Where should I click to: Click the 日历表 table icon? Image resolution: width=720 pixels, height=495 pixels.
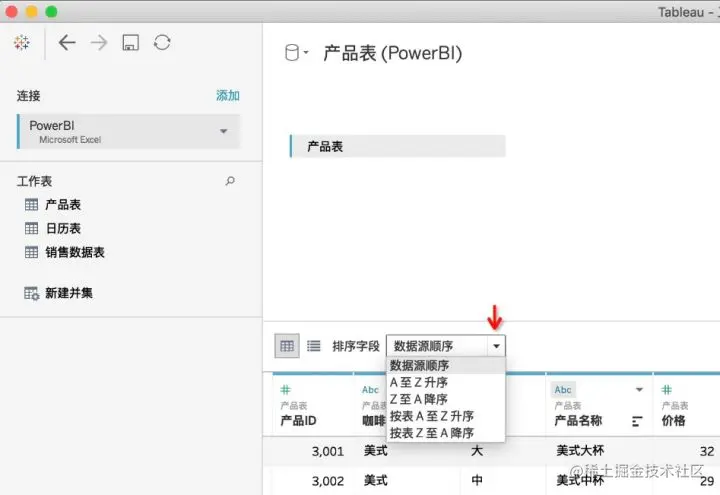coord(31,228)
